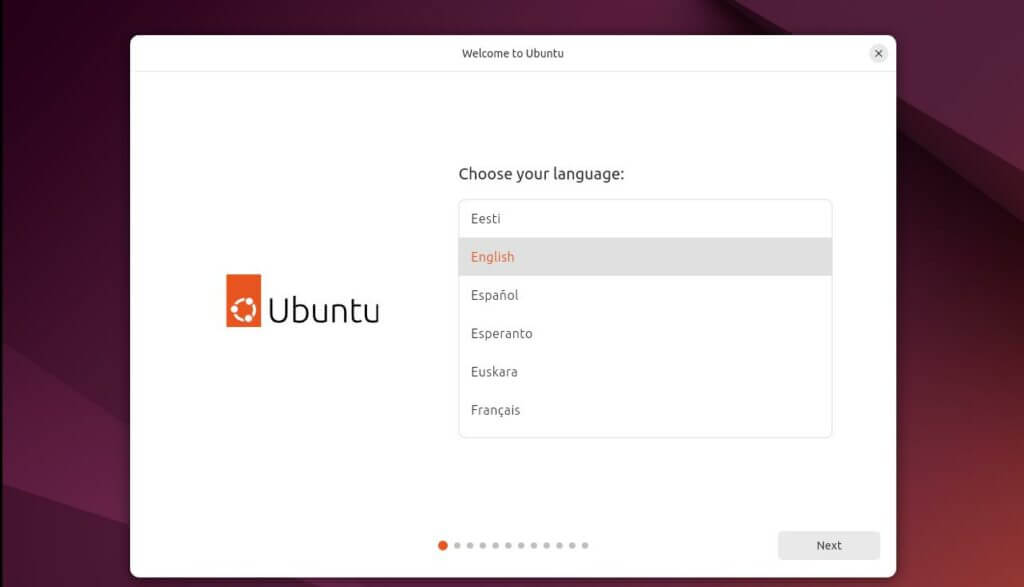
Task: Click the second page indicator dot
Action: tap(455, 546)
